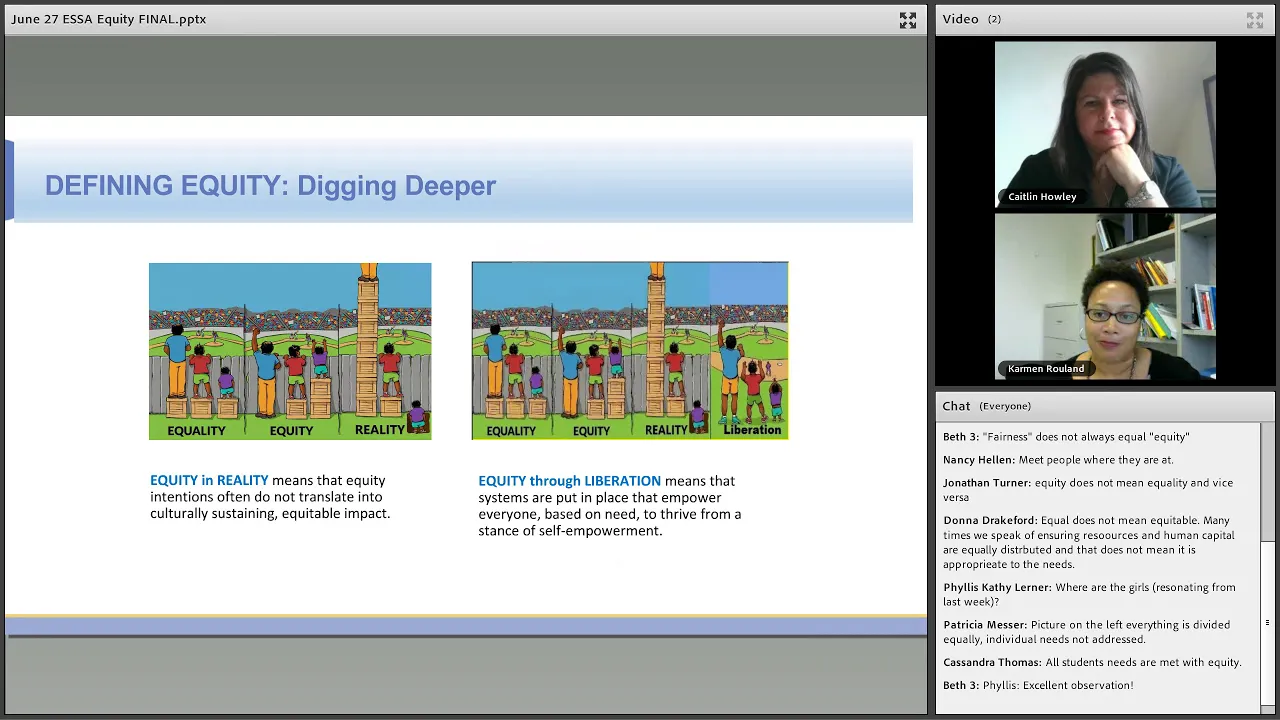The height and width of the screenshot is (720, 1280).
Task: Click the EQUALITY label in the left image
Action: click(196, 431)
